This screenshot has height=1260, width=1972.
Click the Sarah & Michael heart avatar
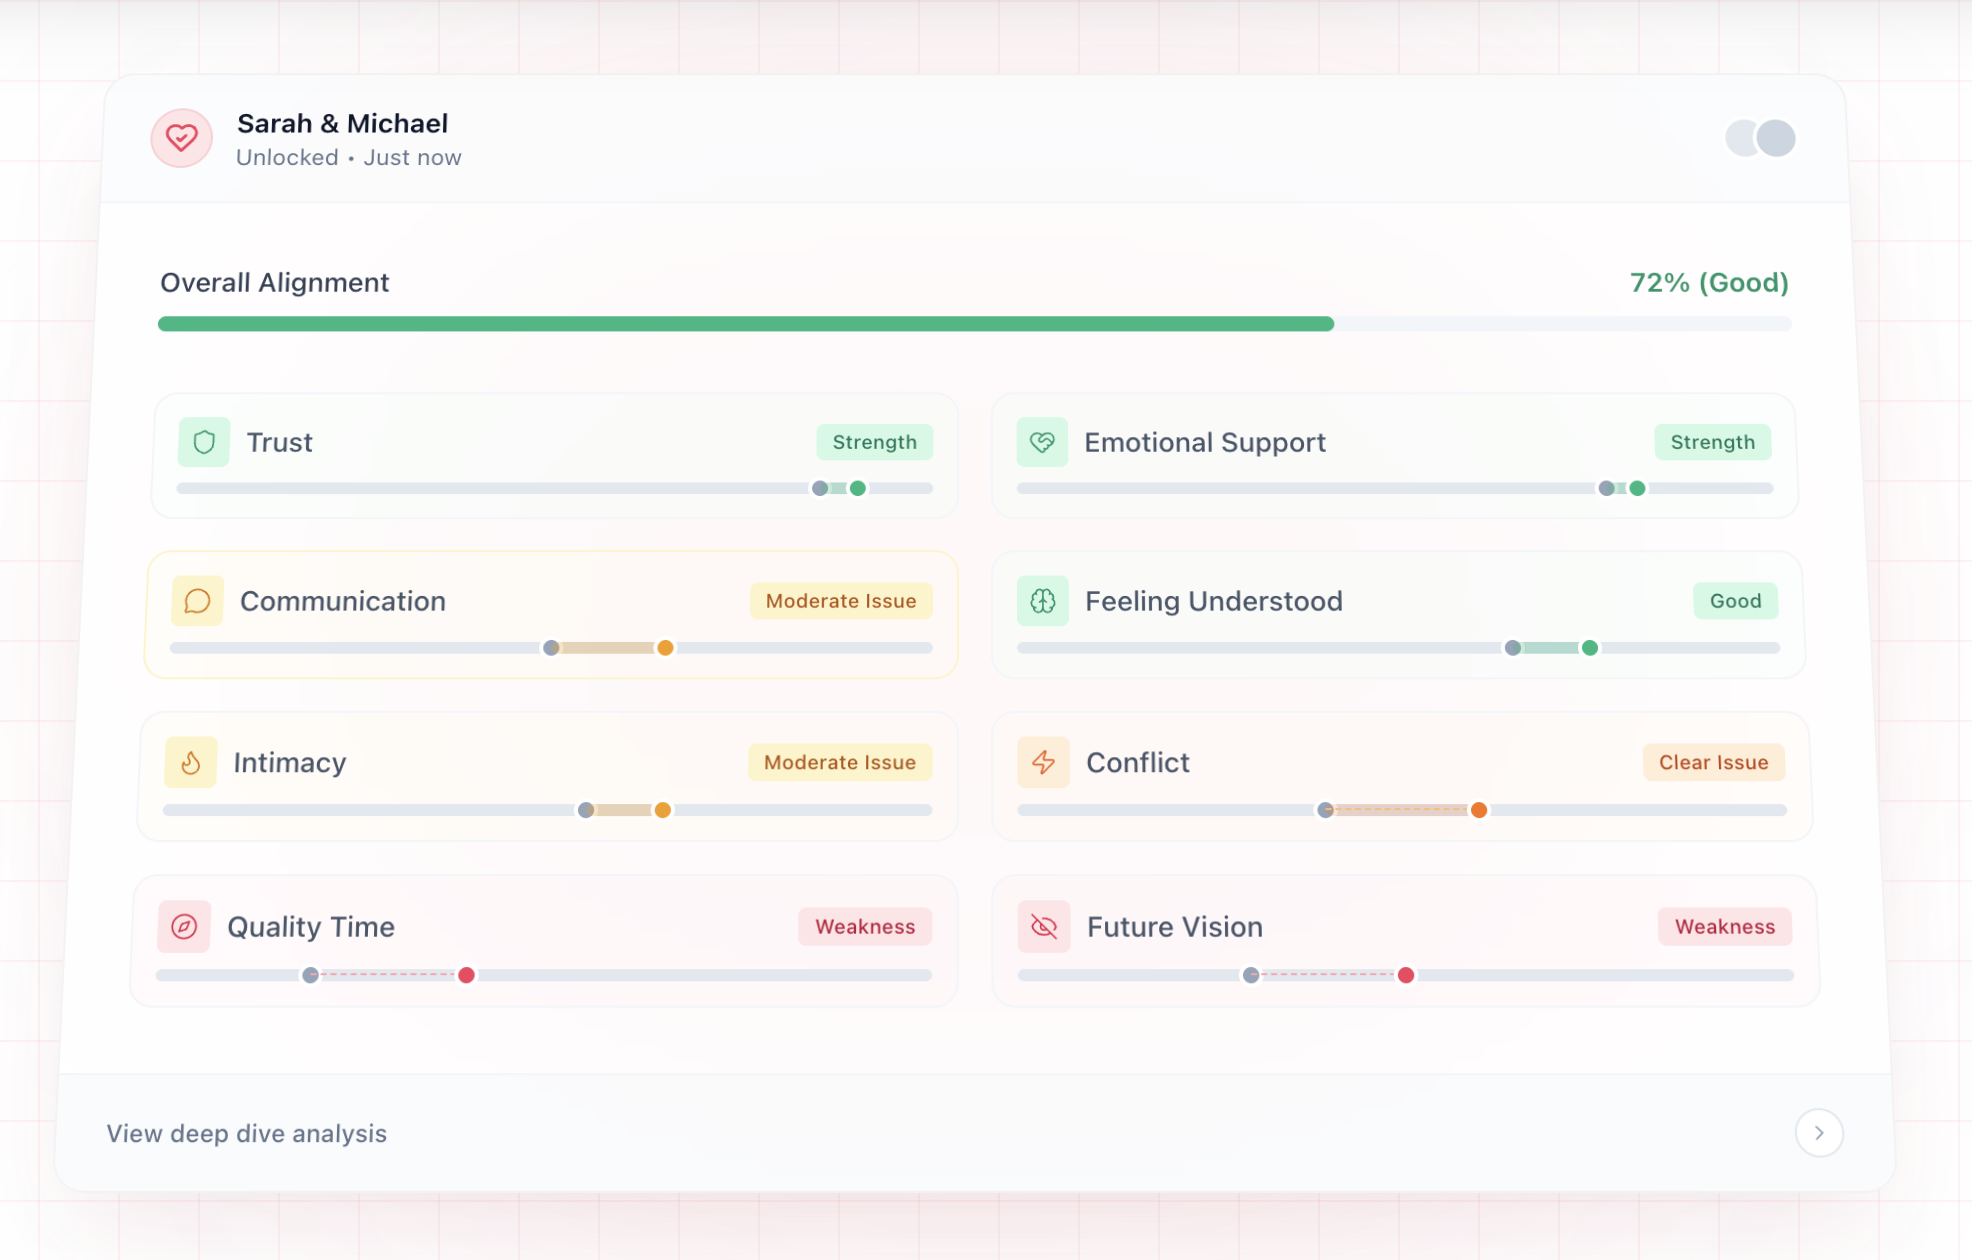point(181,138)
